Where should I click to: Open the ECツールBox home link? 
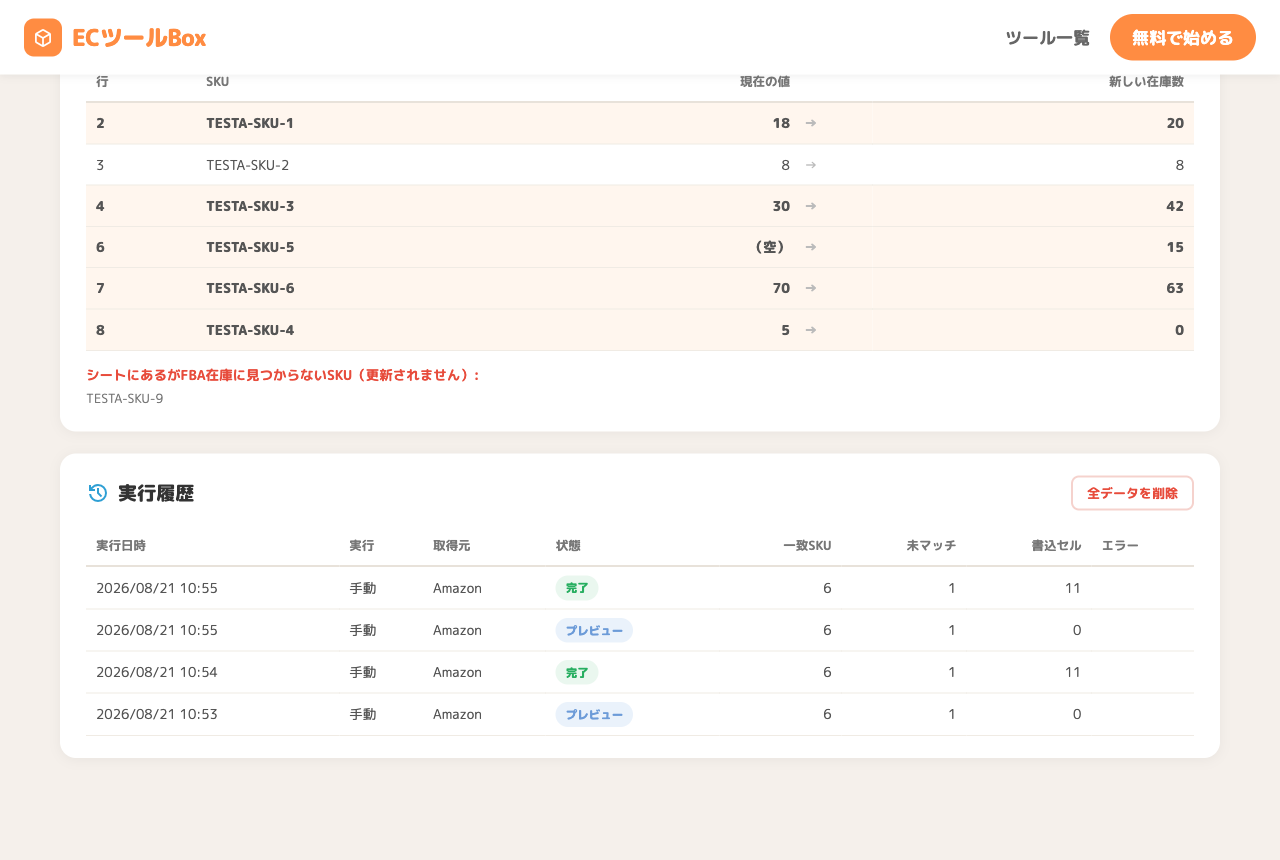tap(115, 38)
